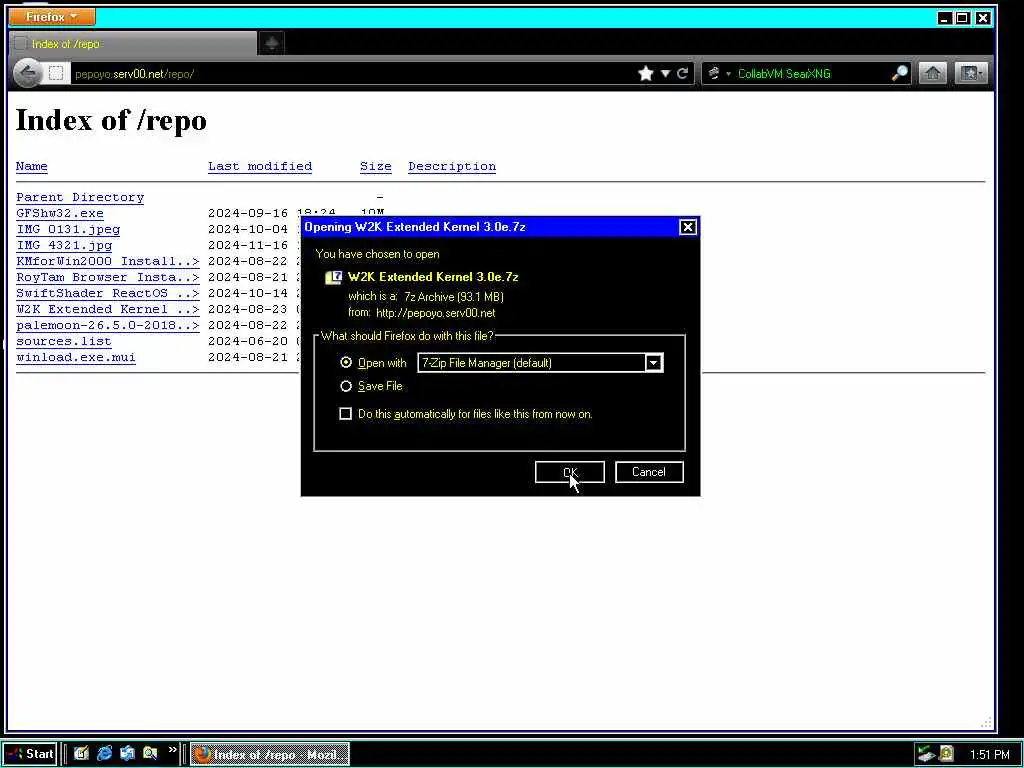
Task: Click Index of /repo Mozilla taskbar button
Action: pos(270,754)
